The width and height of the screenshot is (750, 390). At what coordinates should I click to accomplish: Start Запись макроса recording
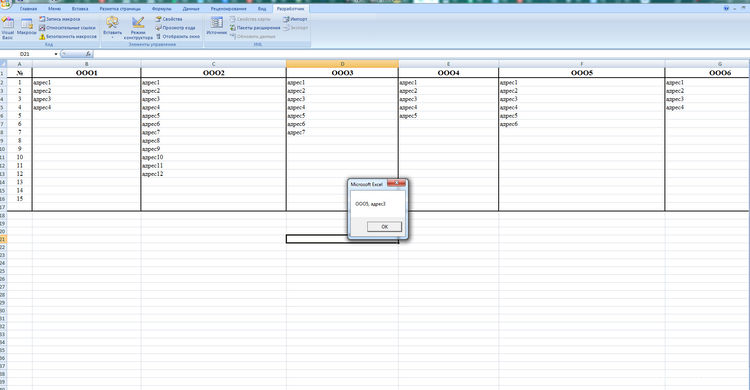pyautogui.click(x=60, y=19)
